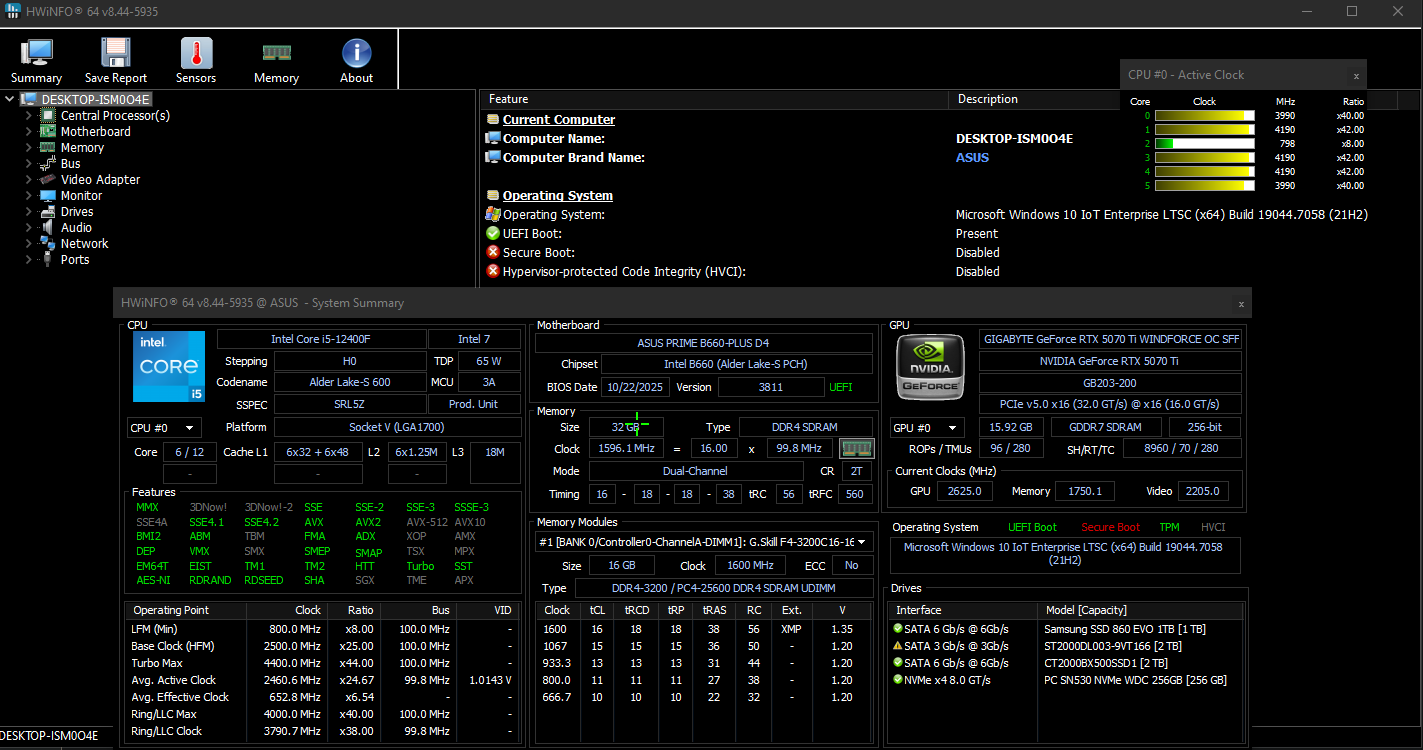
Task: Close the System Summary window
Action: tap(1241, 303)
